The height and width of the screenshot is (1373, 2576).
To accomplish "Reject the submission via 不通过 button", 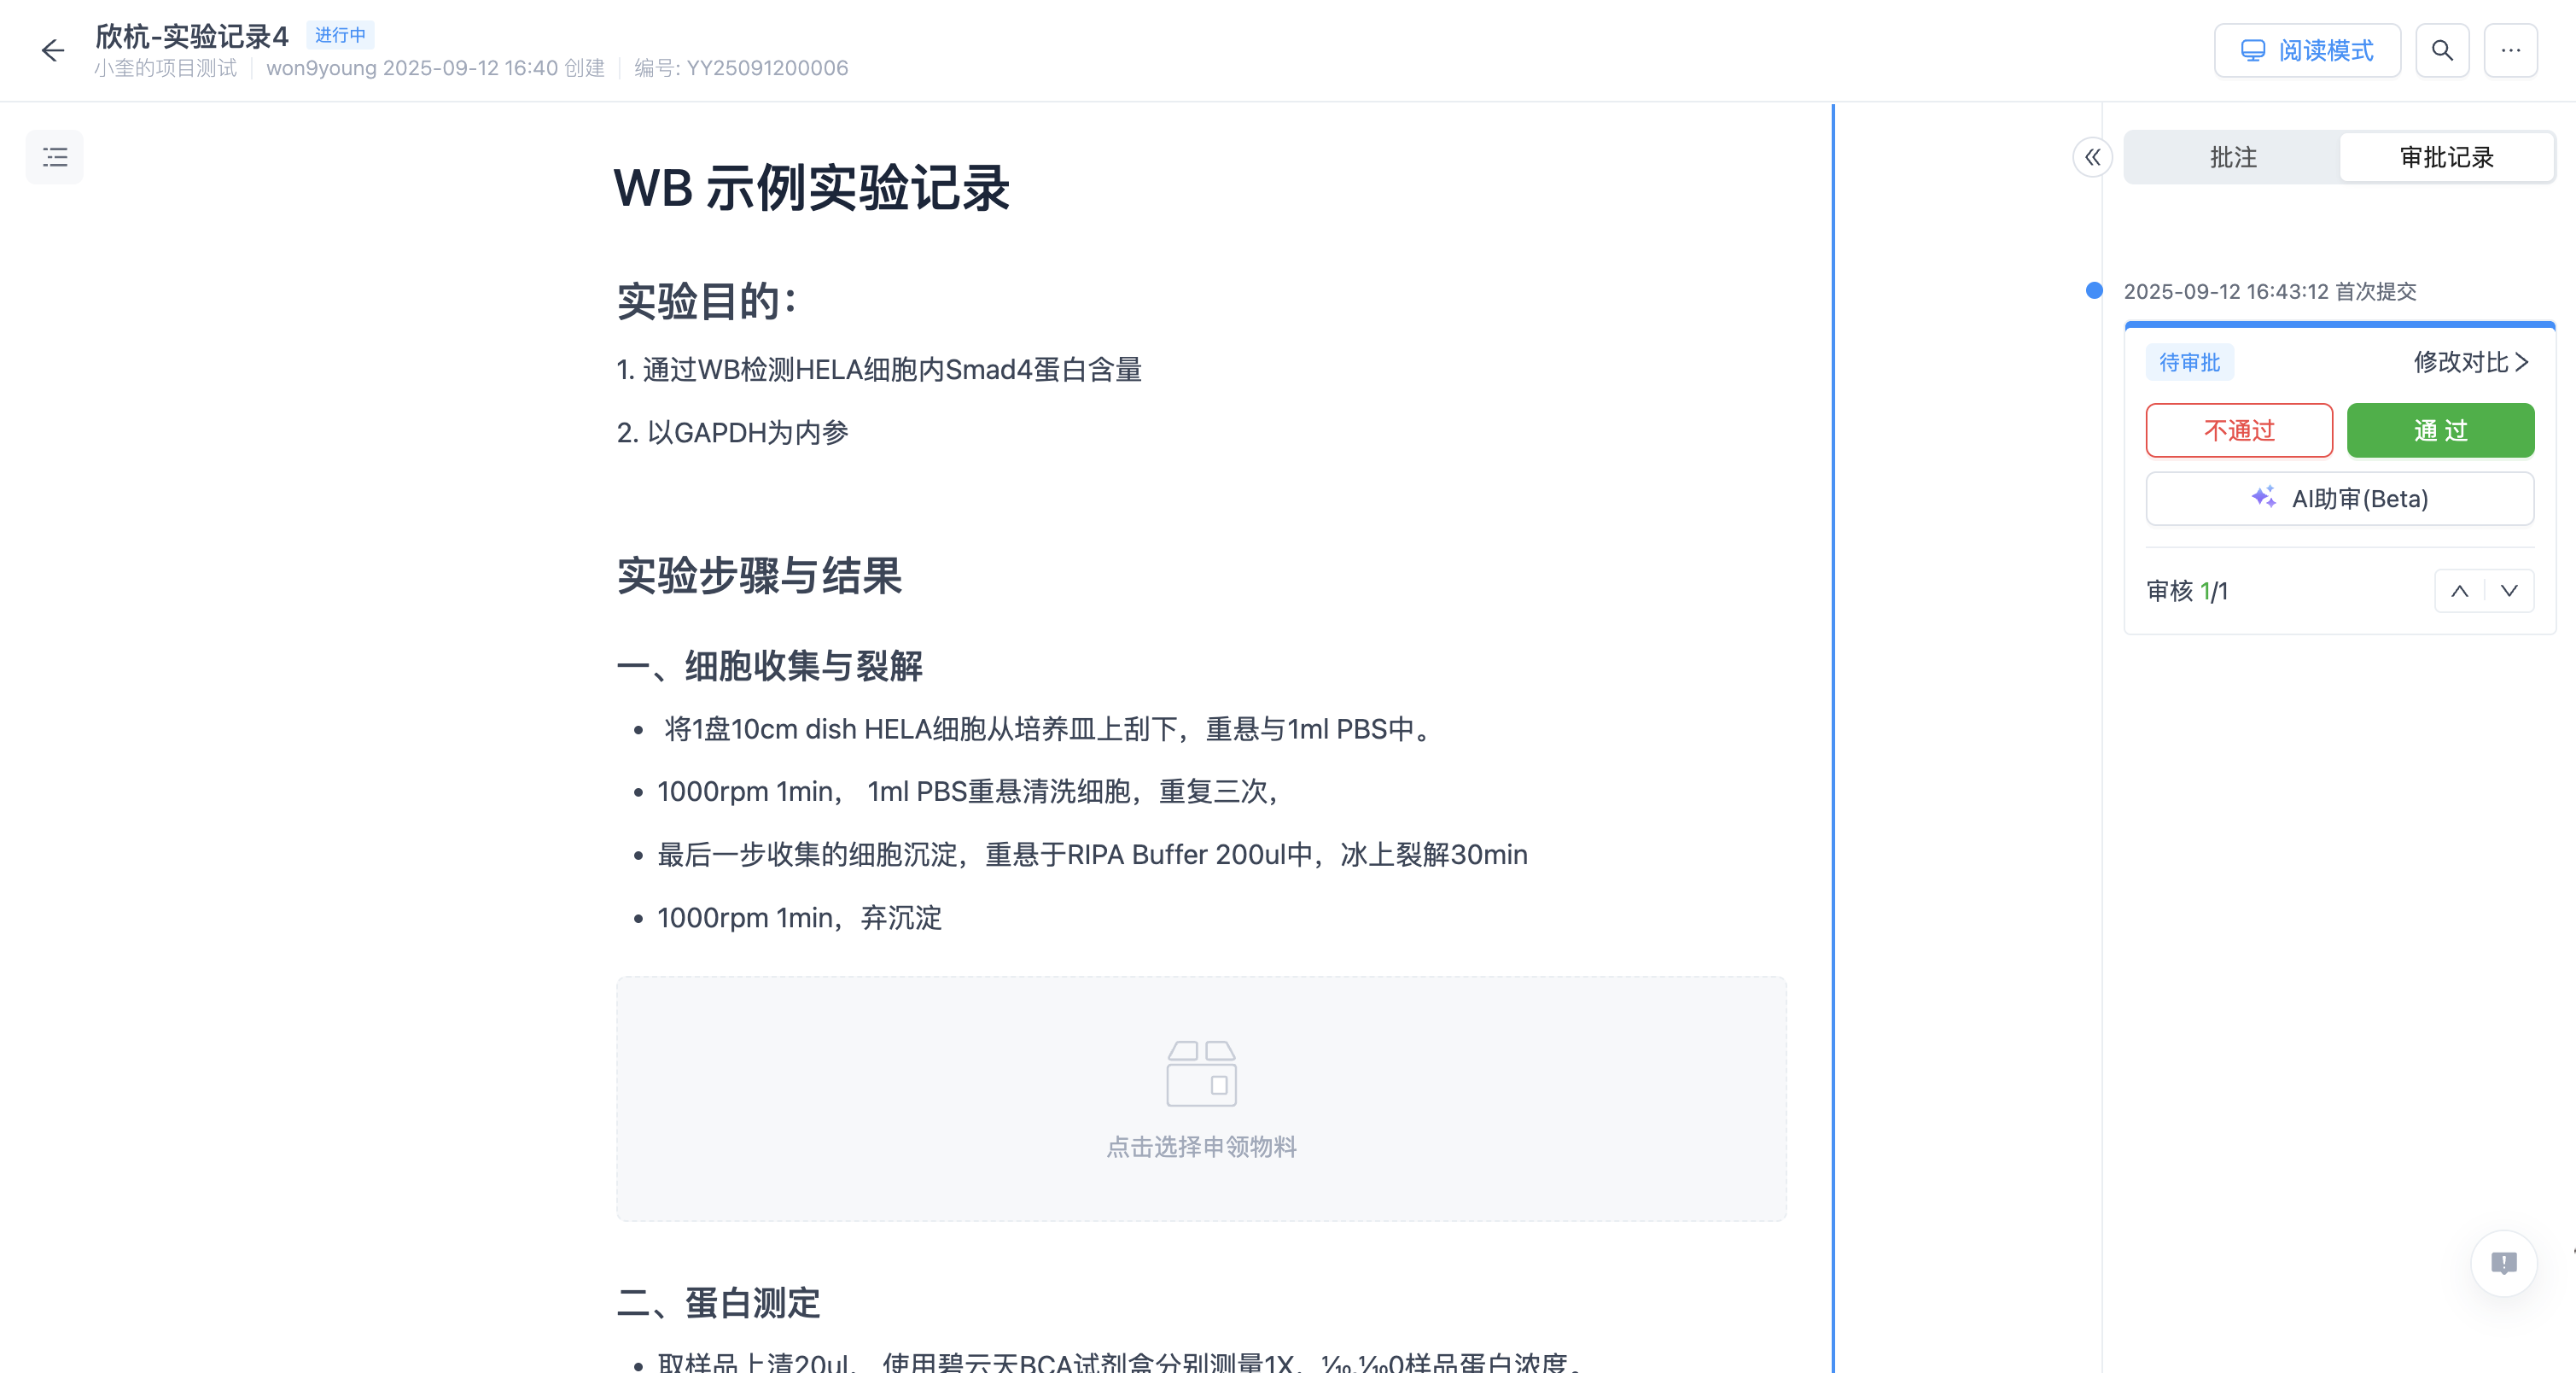I will coord(2239,430).
